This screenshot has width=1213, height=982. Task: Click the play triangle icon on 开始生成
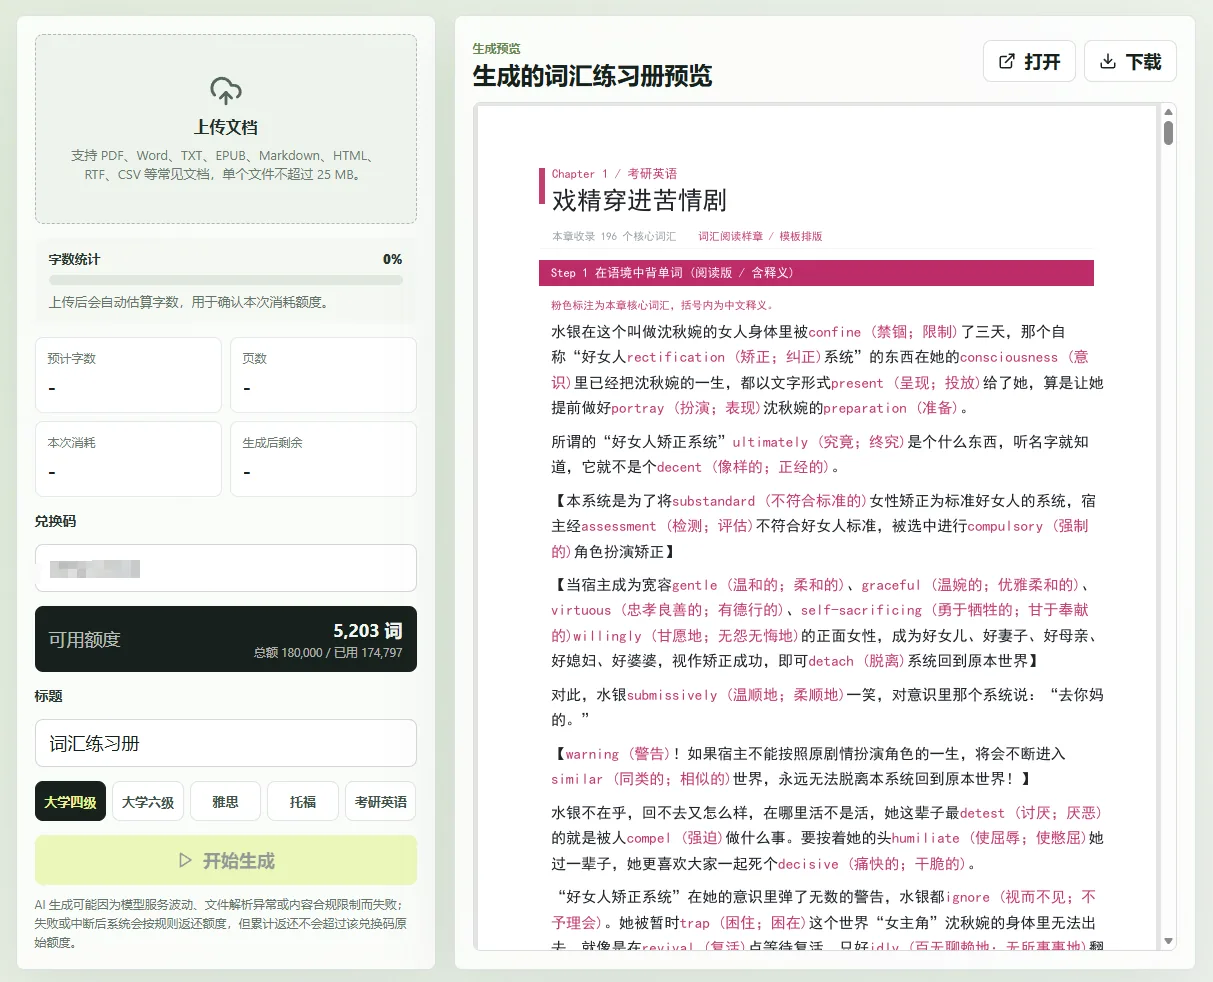pyautogui.click(x=185, y=860)
